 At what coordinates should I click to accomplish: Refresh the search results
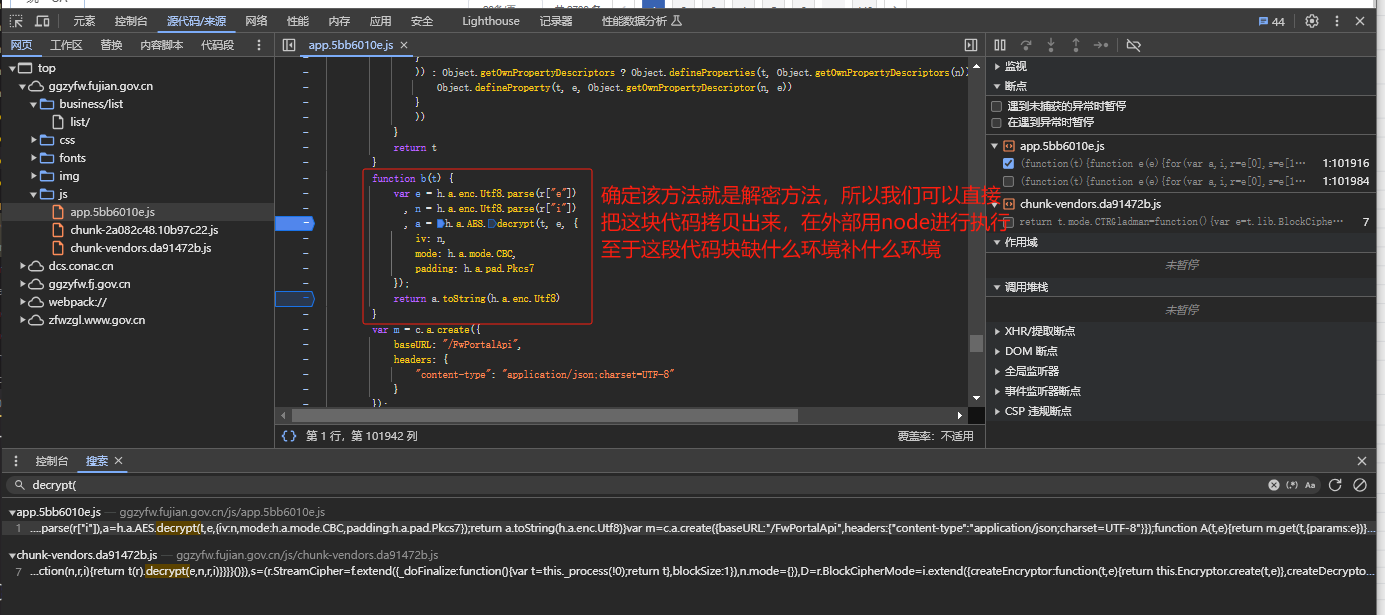pos(1335,485)
